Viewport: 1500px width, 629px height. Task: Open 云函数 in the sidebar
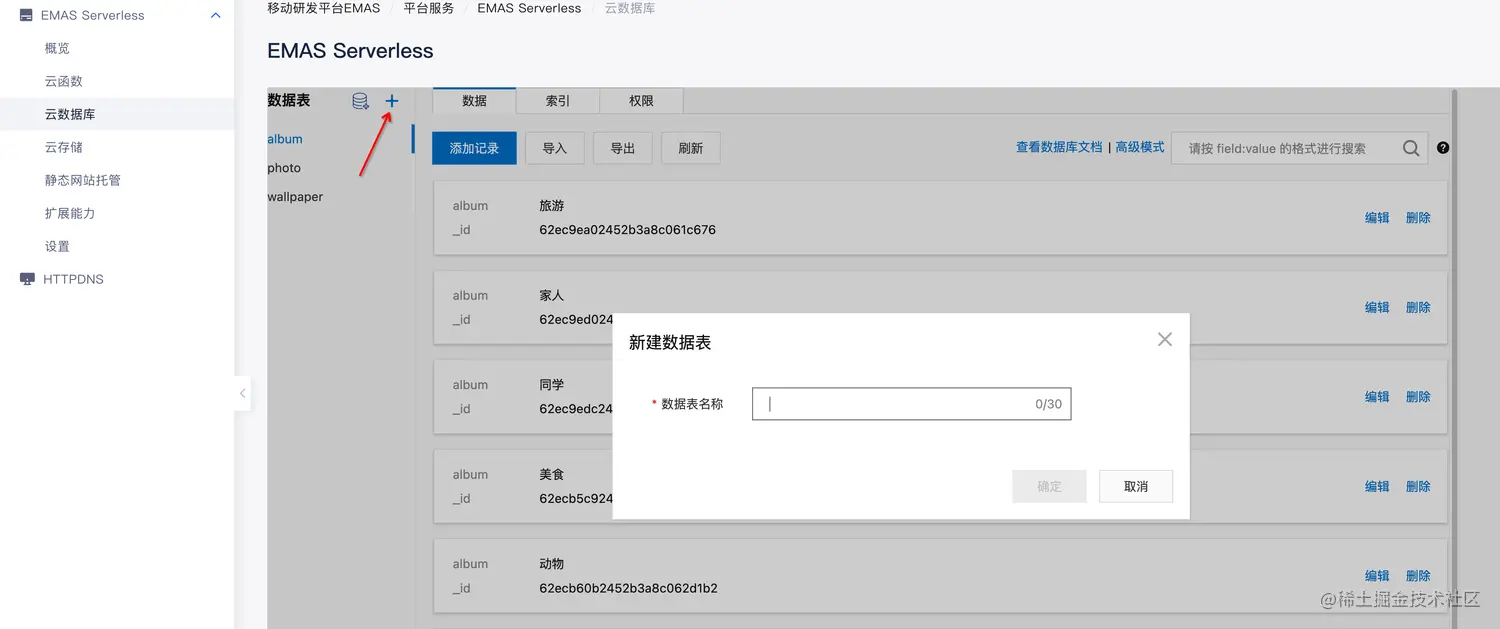(x=63, y=81)
